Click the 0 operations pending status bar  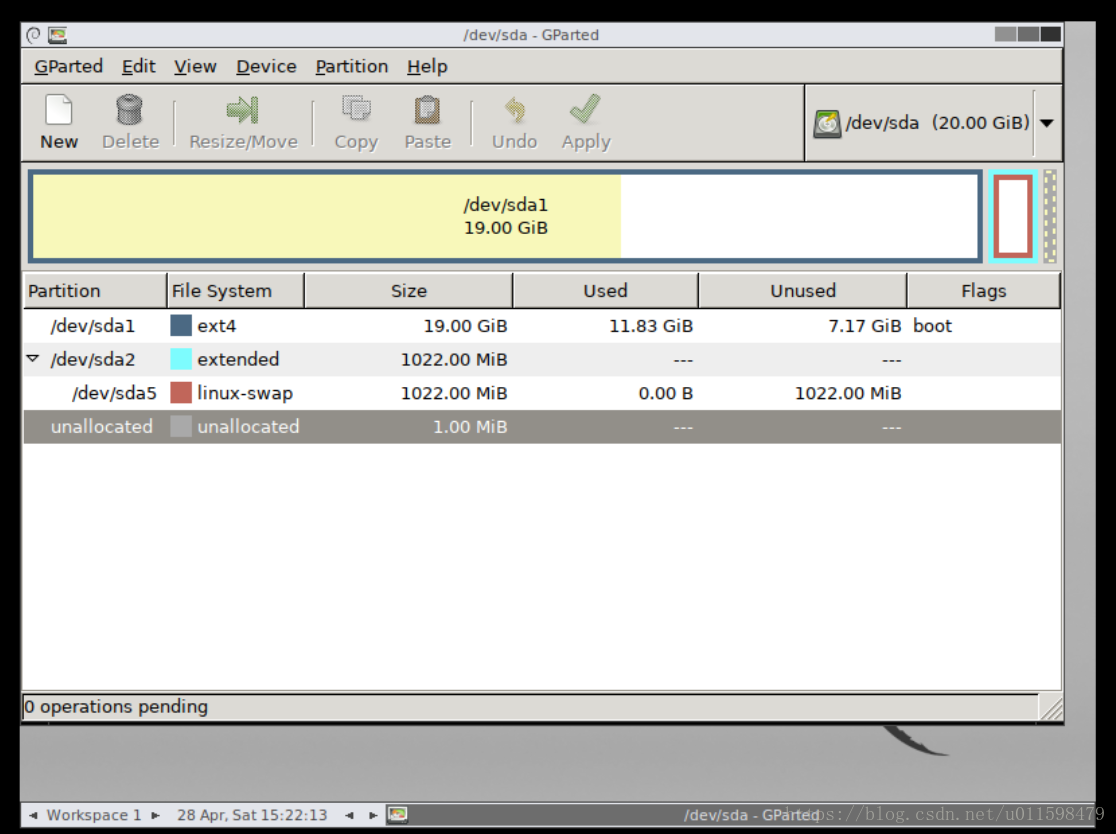[x=530, y=707]
